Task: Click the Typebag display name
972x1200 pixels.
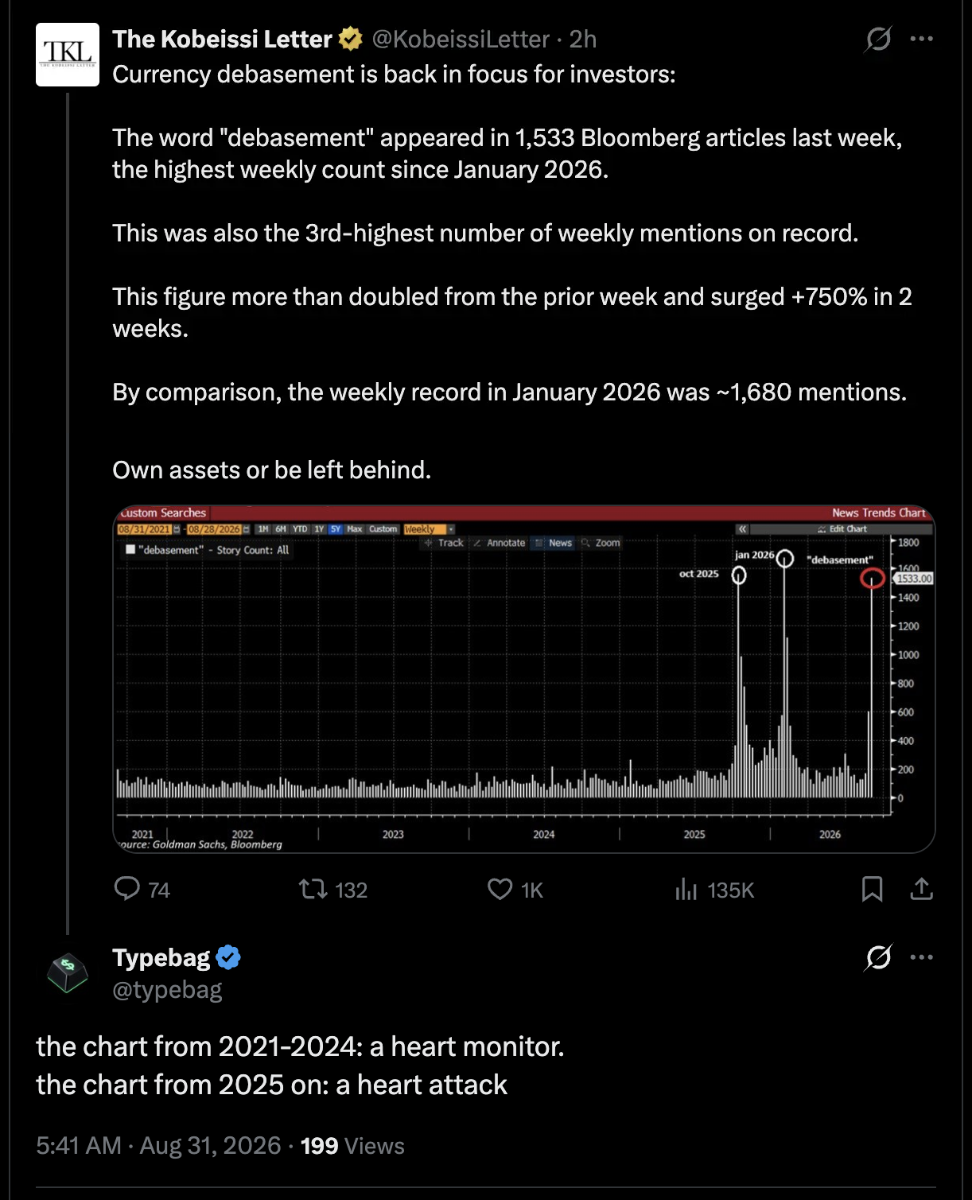Action: pyautogui.click(x=161, y=958)
